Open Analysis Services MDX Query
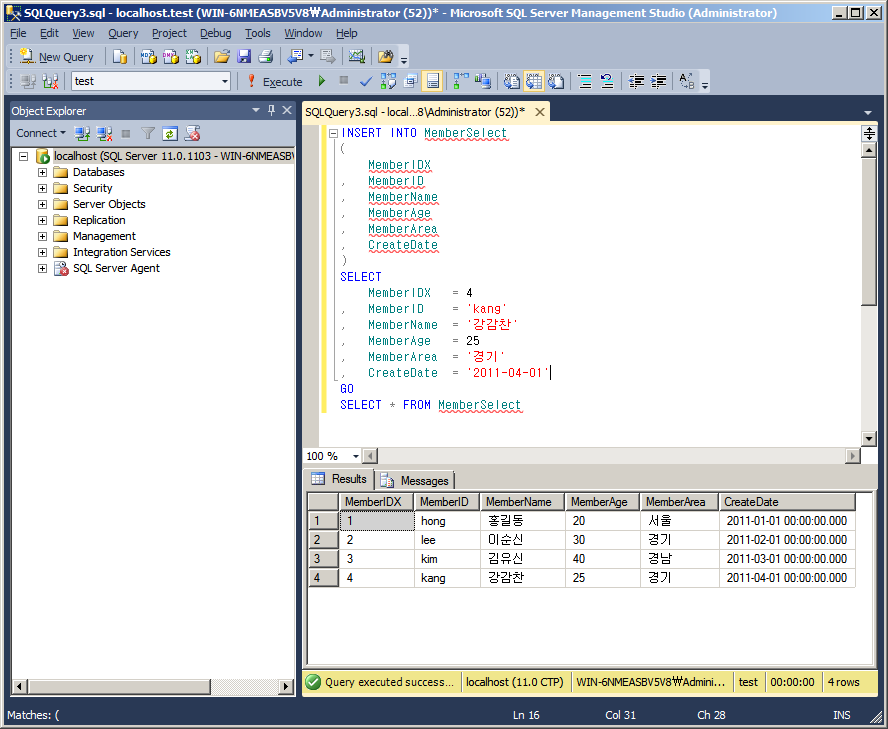The width and height of the screenshot is (888, 729). point(148,57)
